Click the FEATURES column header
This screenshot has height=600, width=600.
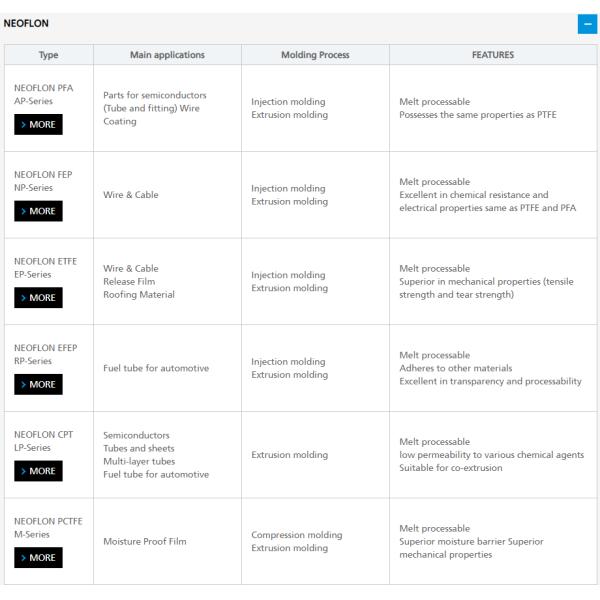coord(492,55)
